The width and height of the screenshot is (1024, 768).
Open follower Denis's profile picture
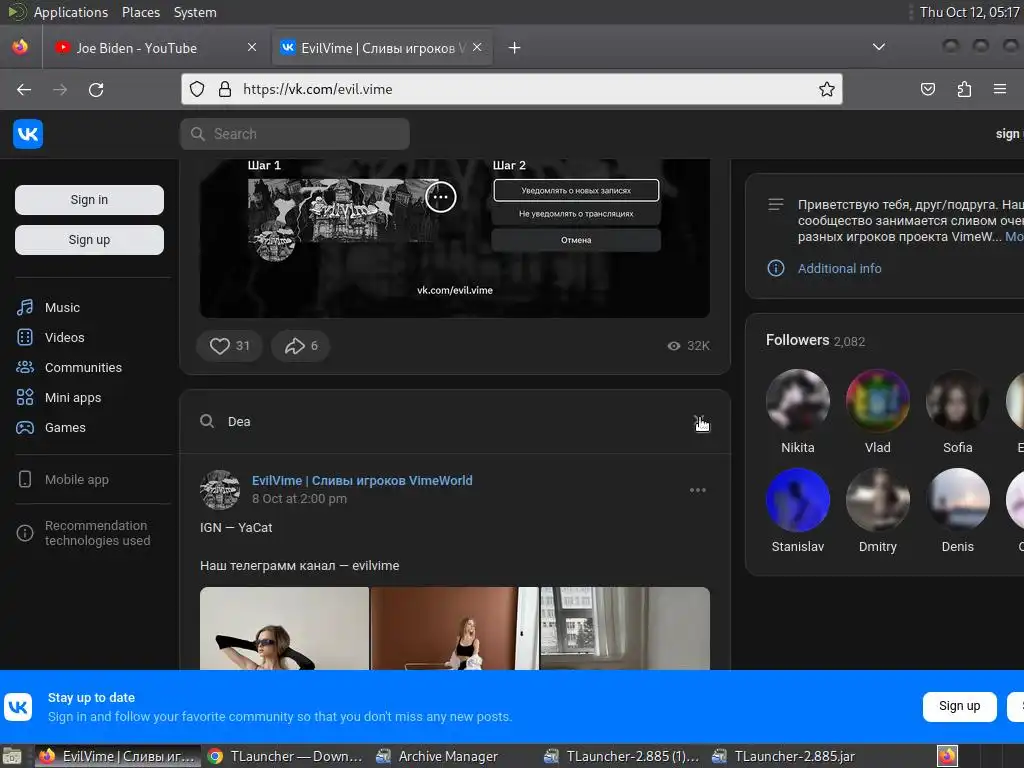point(958,500)
